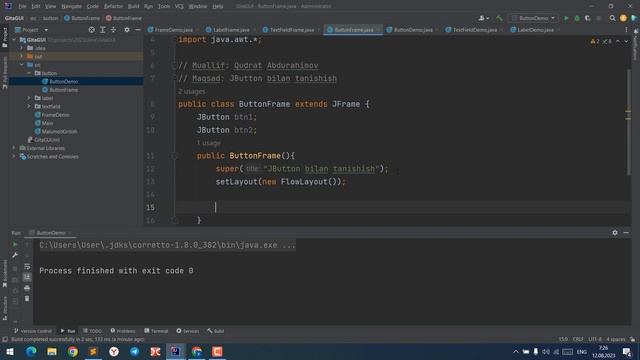Rerun ButtonDemo in Run panel
Viewport: 640px width, 360px height.
[15, 244]
